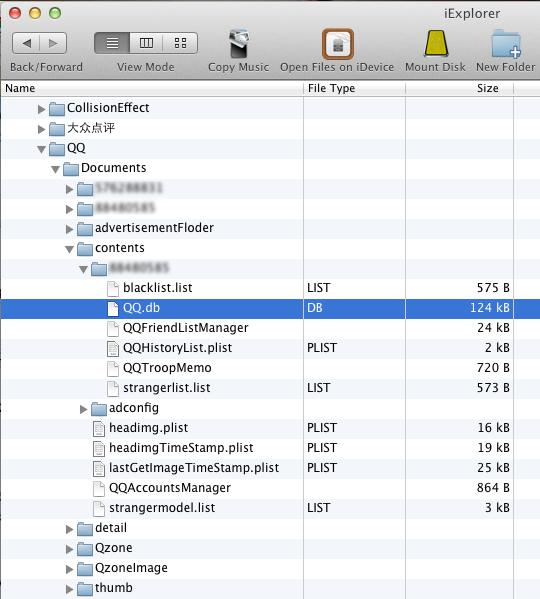
Task: Sort by the Name column header
Action: coord(152,88)
